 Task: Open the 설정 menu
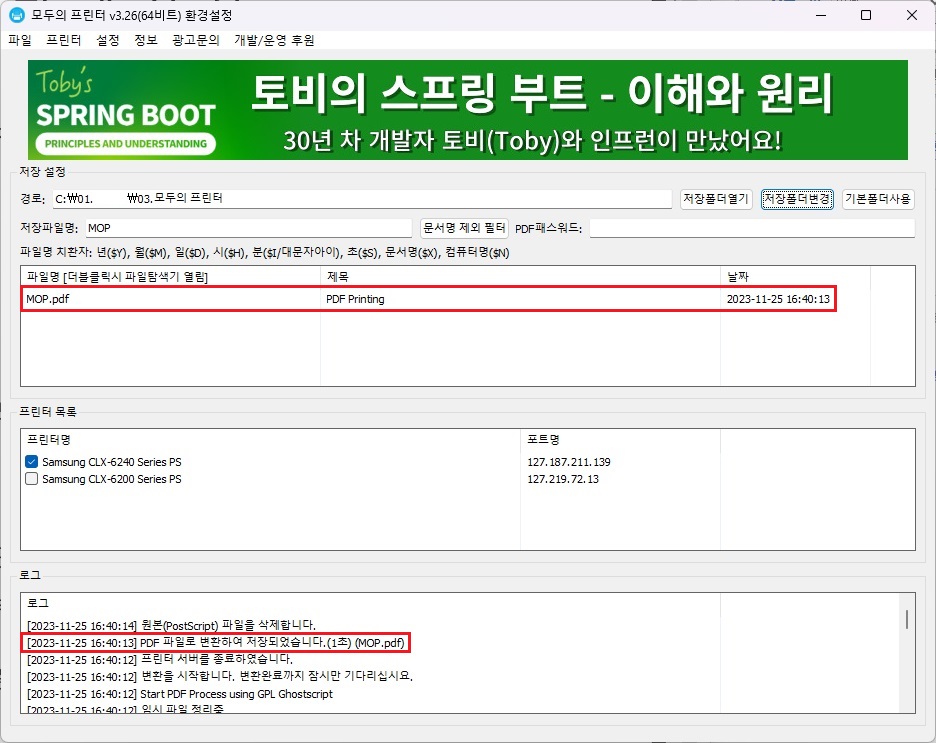pyautogui.click(x=107, y=41)
